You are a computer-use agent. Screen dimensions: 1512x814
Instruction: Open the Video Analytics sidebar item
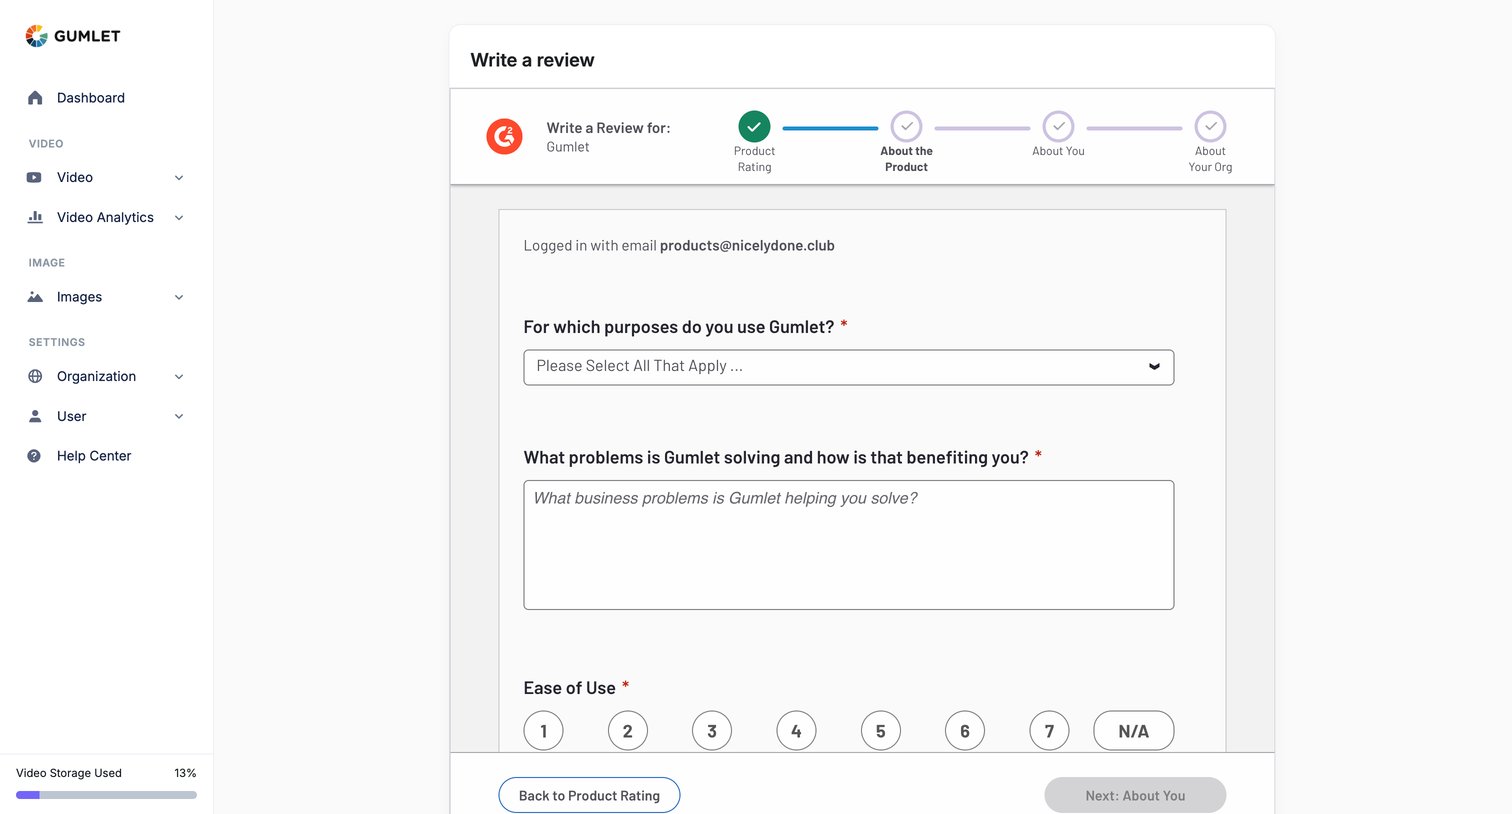coord(106,217)
